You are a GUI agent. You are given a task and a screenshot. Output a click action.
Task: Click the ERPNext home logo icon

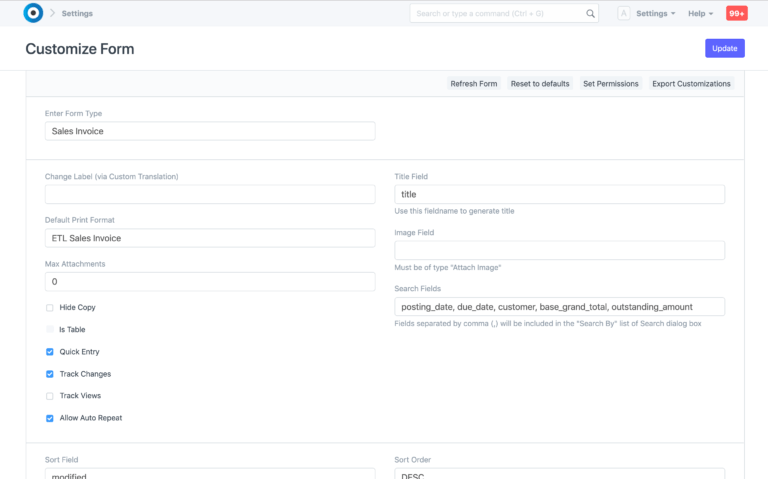pos(32,13)
